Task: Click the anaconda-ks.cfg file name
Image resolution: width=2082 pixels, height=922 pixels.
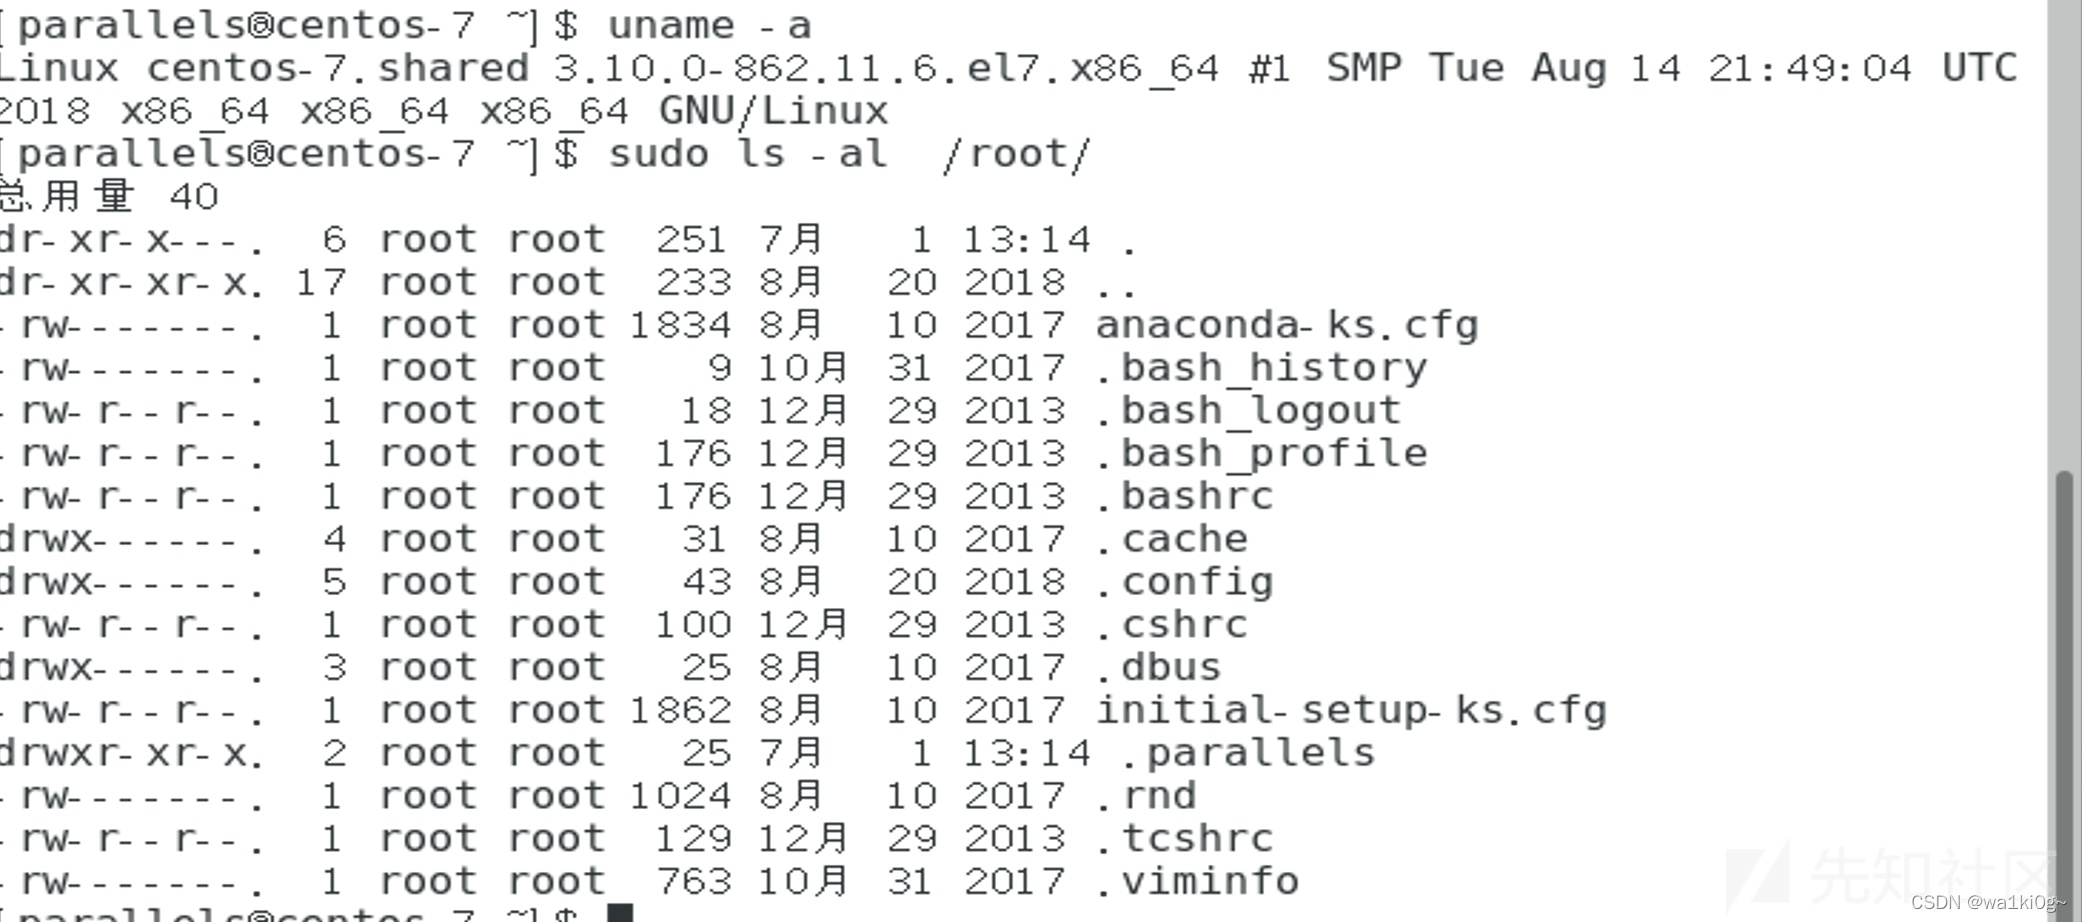Action: tap(1287, 326)
